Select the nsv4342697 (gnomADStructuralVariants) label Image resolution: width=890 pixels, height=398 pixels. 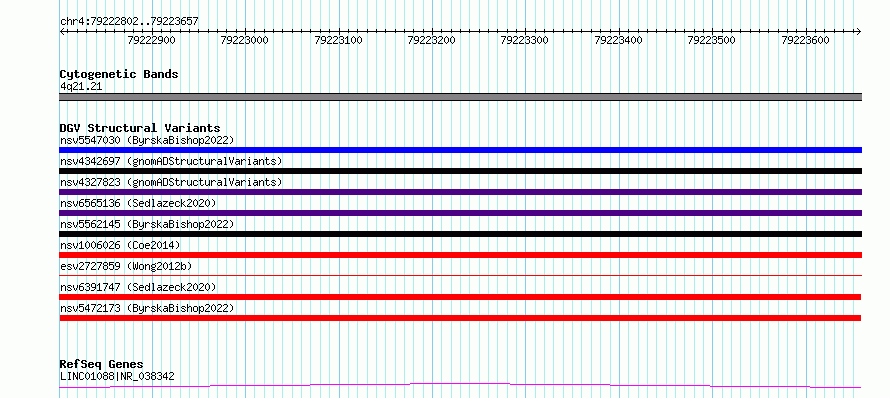coord(171,161)
